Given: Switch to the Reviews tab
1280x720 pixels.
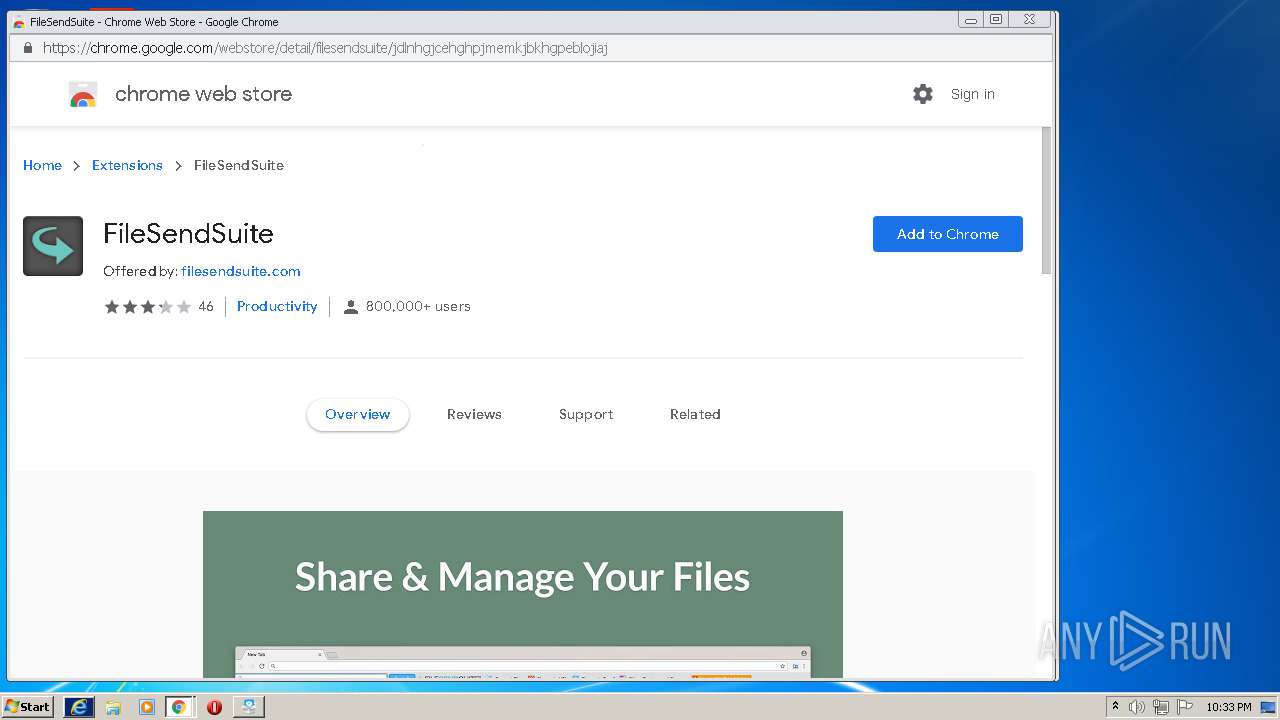Looking at the screenshot, I should coord(474,414).
